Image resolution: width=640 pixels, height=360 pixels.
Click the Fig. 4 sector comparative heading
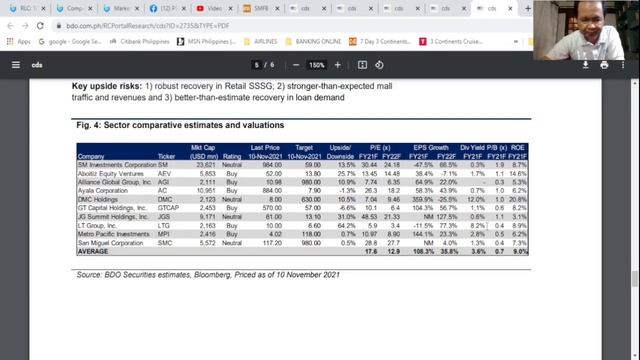(x=180, y=125)
